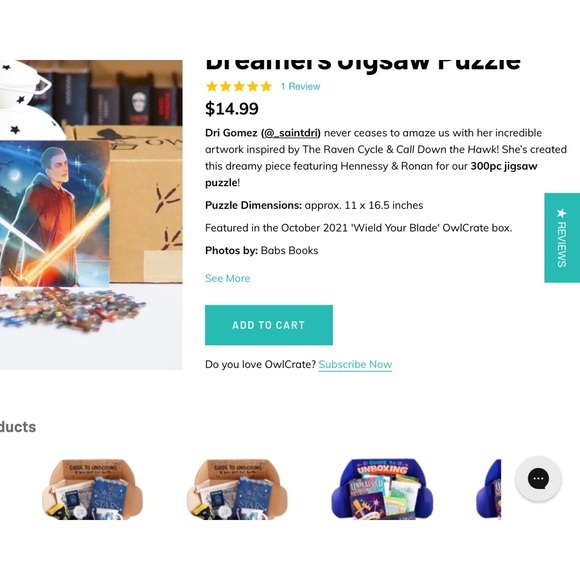Open the @_saintdri artist link
The width and height of the screenshot is (580, 580).
291,133
